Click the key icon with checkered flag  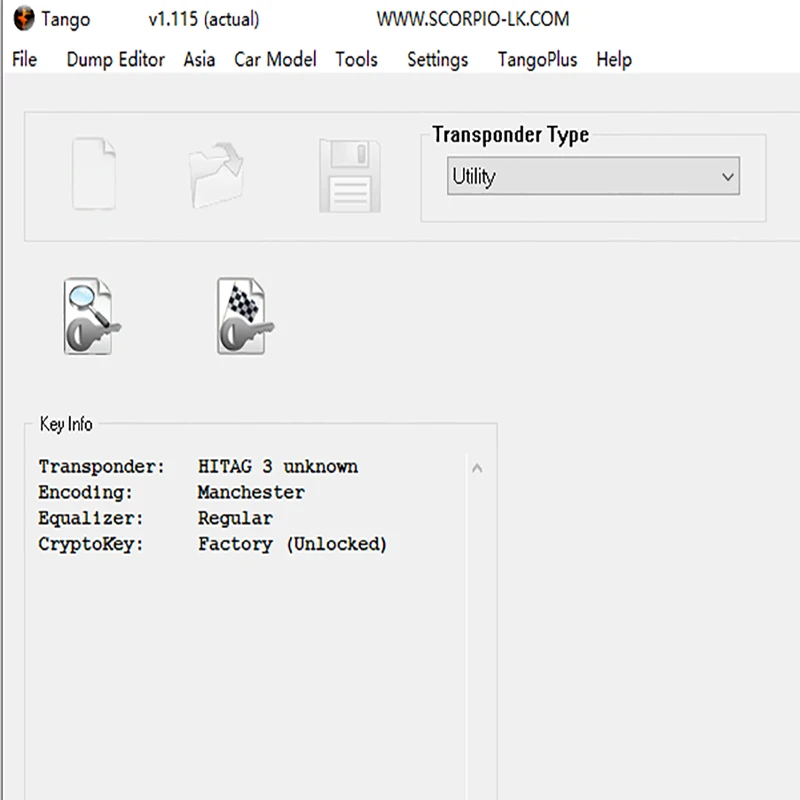pyautogui.click(x=245, y=316)
